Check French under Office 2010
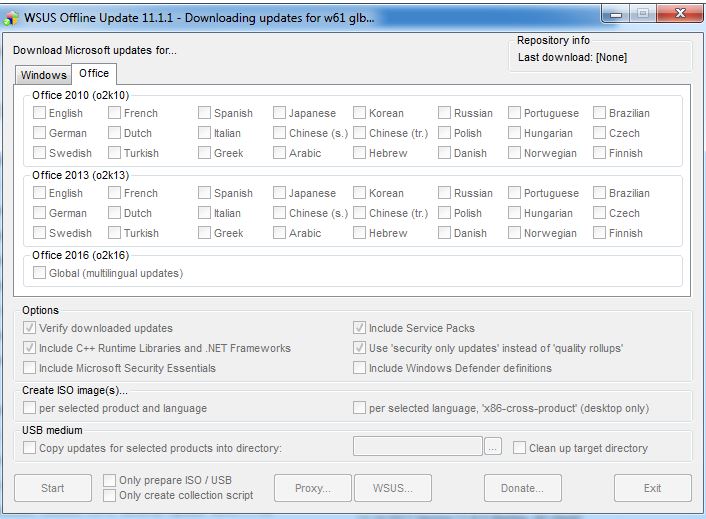The height and width of the screenshot is (519, 706). pos(114,113)
